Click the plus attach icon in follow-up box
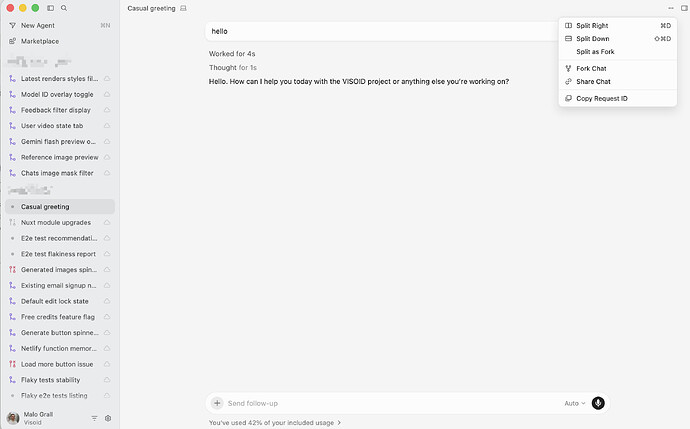 tap(217, 403)
